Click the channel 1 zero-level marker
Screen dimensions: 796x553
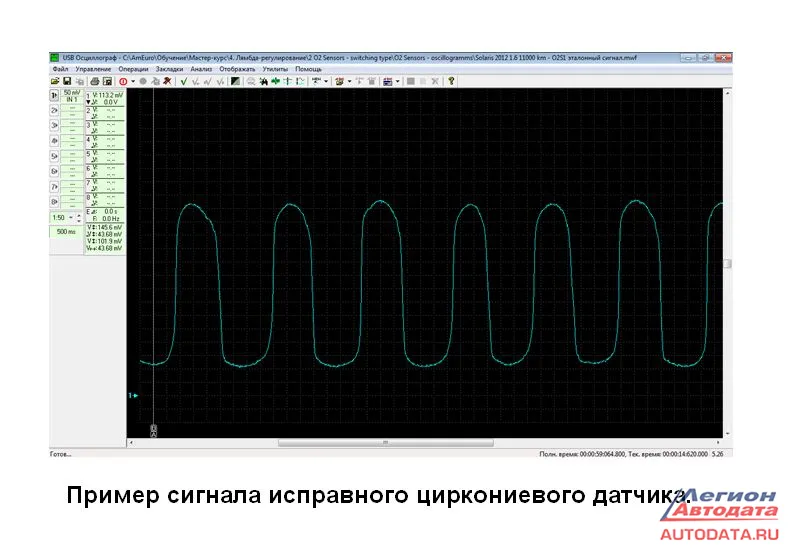133,396
